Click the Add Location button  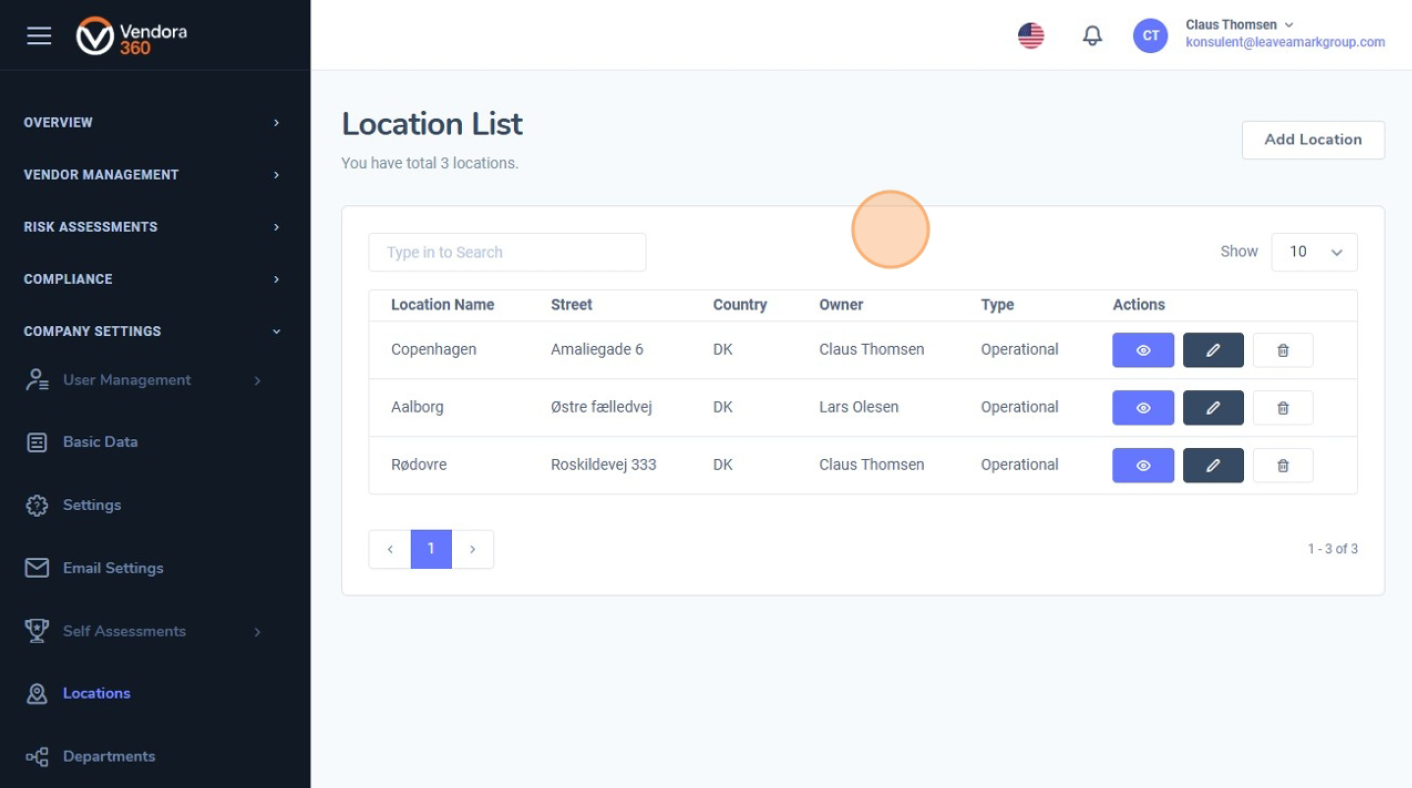pyautogui.click(x=1313, y=140)
